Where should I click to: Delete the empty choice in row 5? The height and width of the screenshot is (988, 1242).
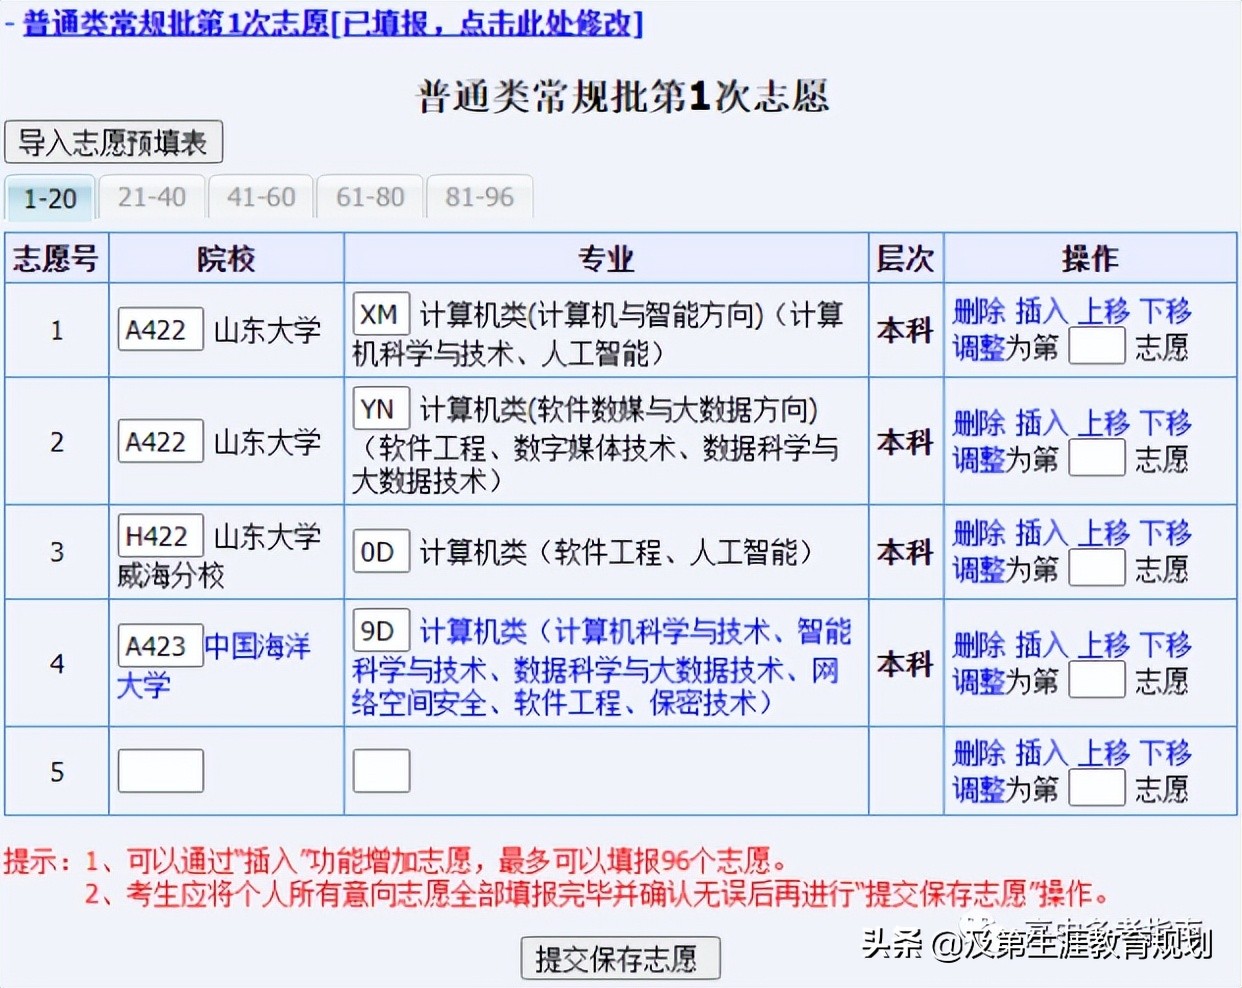point(977,753)
